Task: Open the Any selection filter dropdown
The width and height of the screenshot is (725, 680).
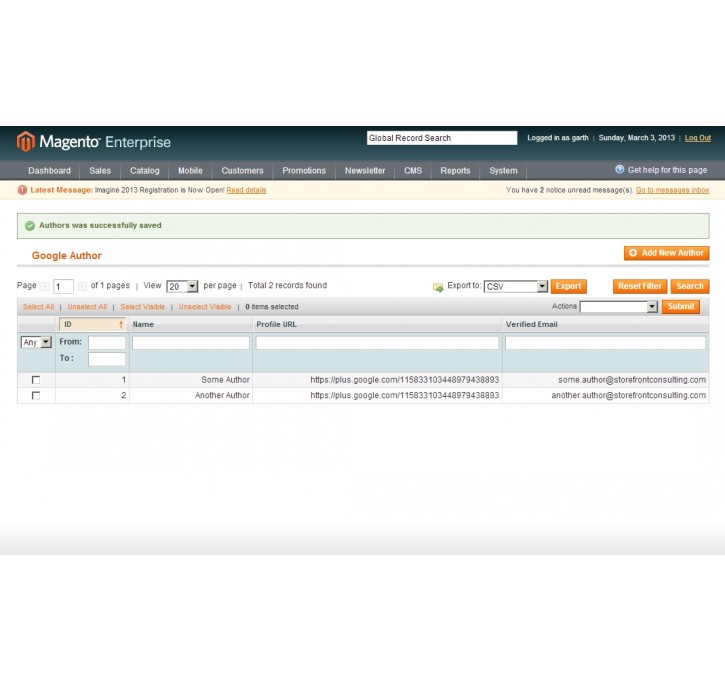Action: click(x=36, y=343)
